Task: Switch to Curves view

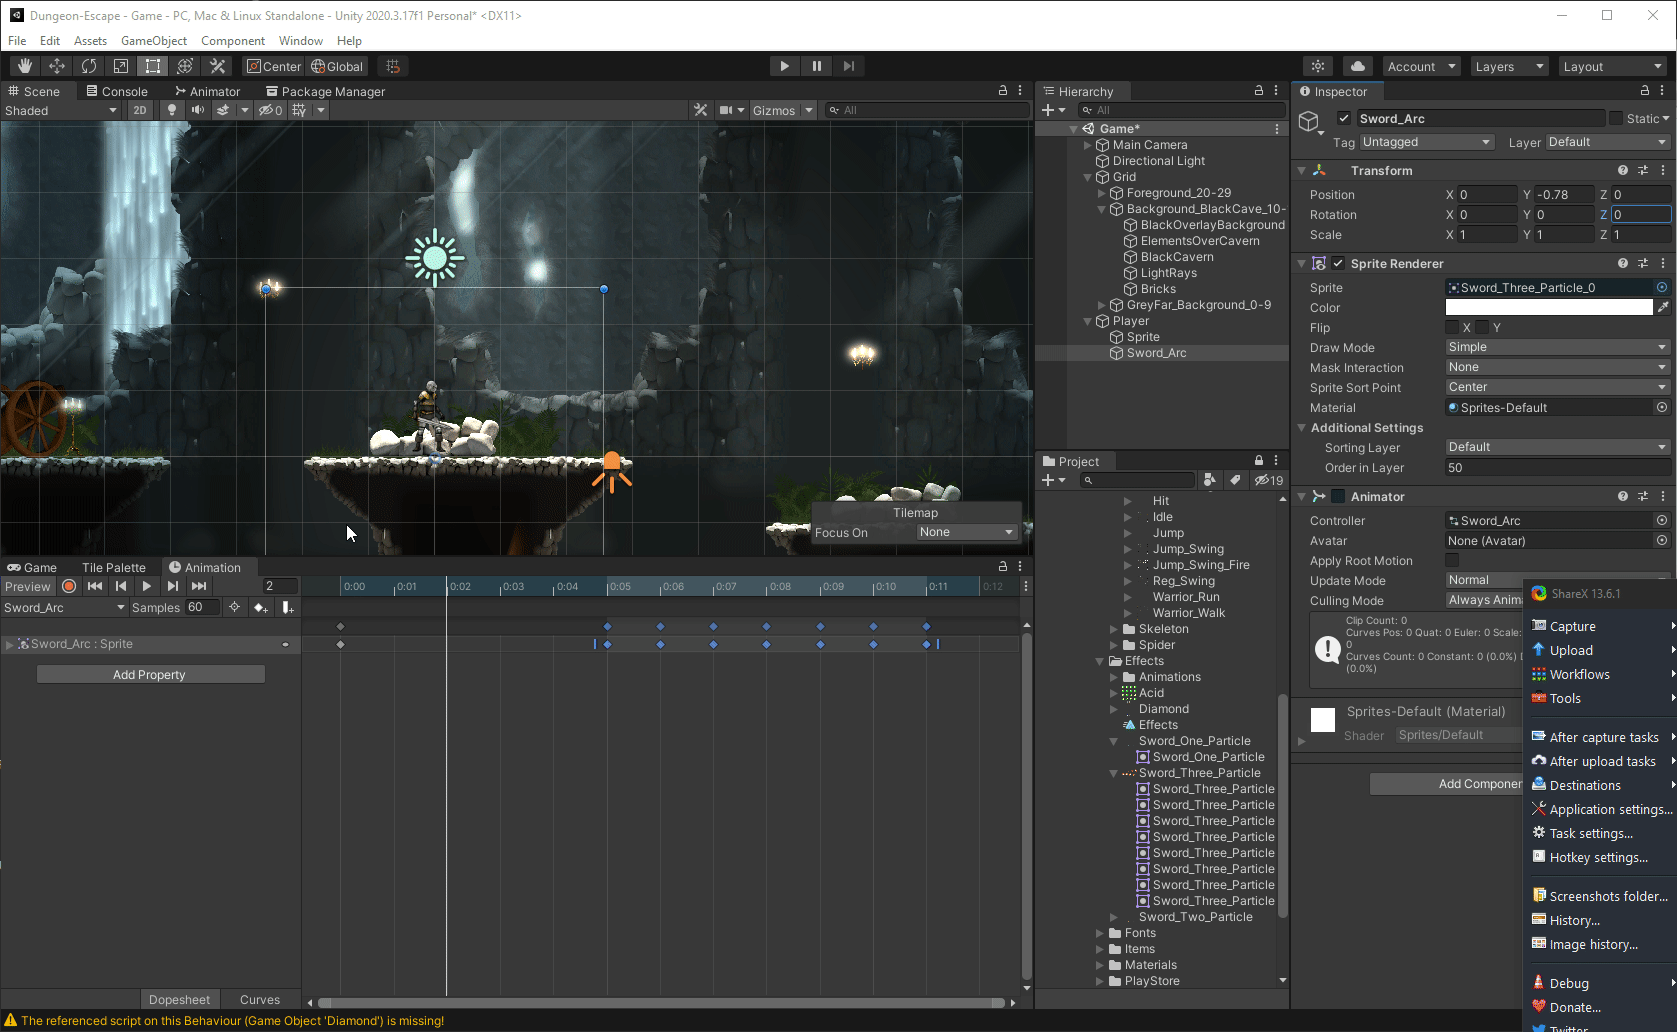Action: (260, 999)
